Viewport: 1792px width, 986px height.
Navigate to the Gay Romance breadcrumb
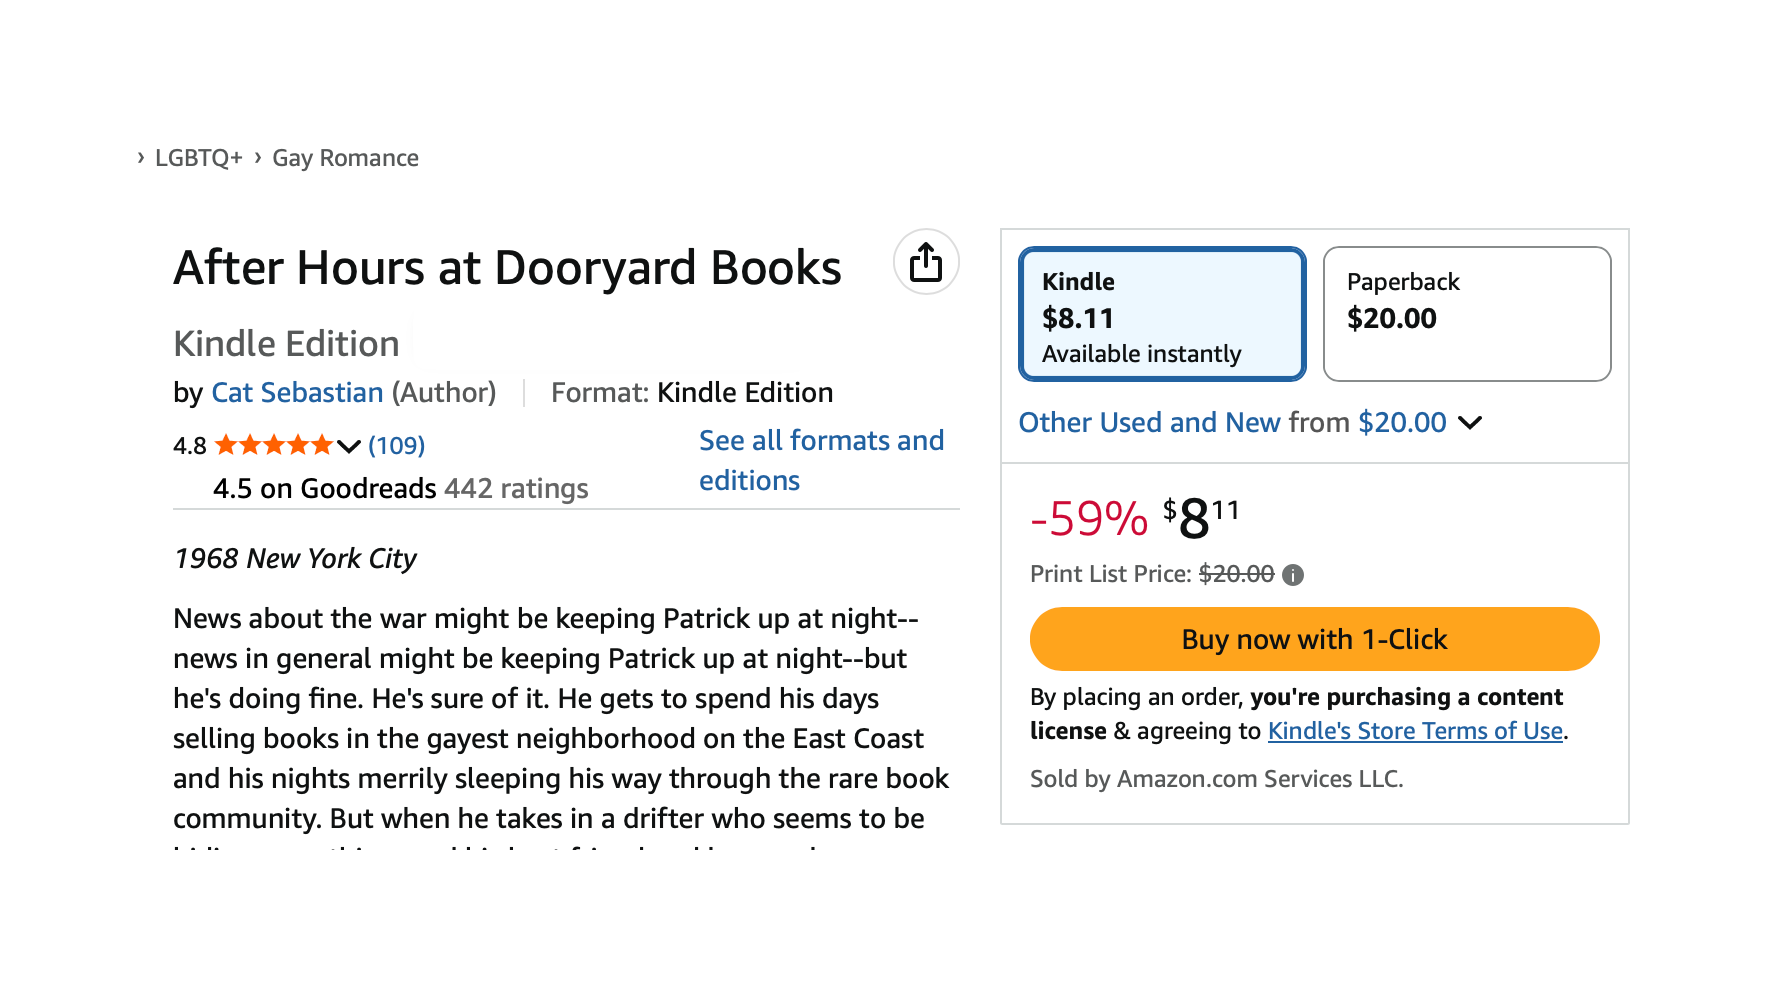pos(344,157)
